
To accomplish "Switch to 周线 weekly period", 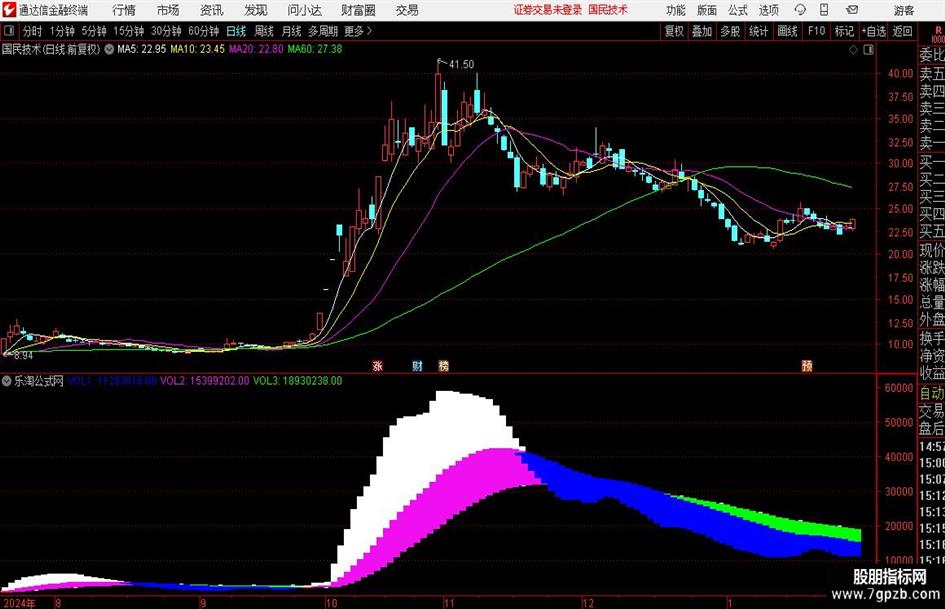I will [x=264, y=31].
